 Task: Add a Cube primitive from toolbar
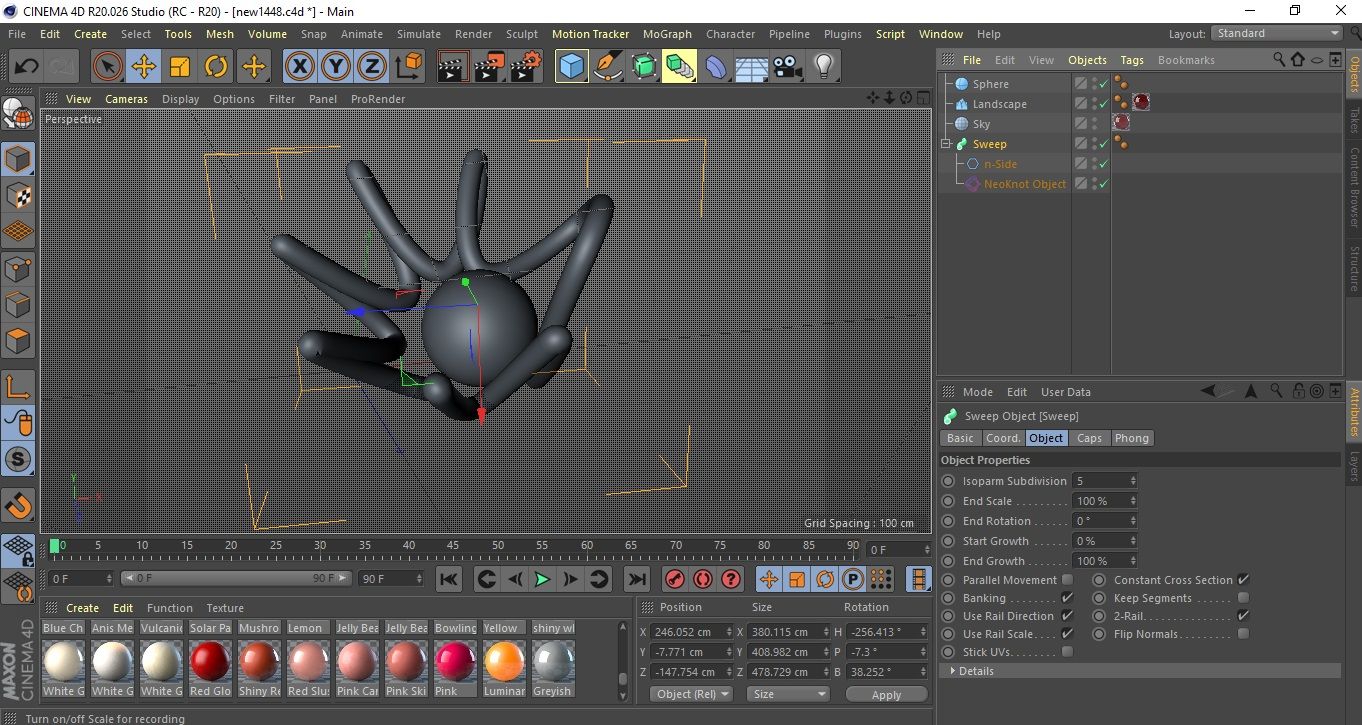(x=572, y=67)
